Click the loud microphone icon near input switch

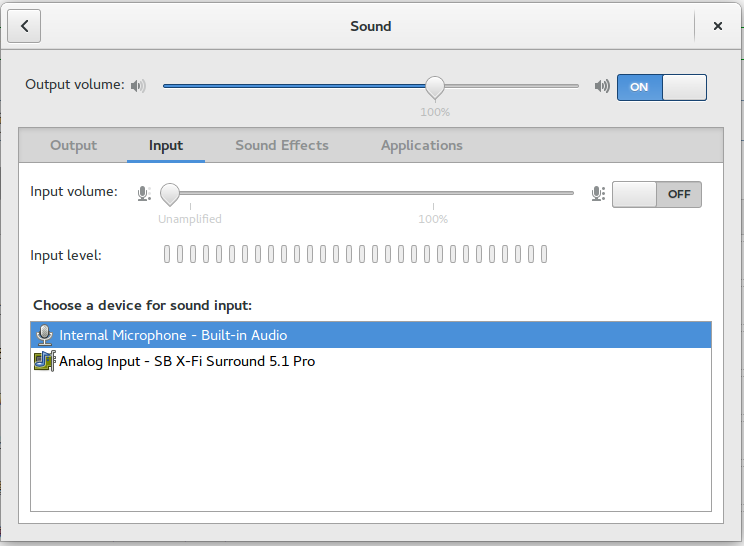pos(598,193)
